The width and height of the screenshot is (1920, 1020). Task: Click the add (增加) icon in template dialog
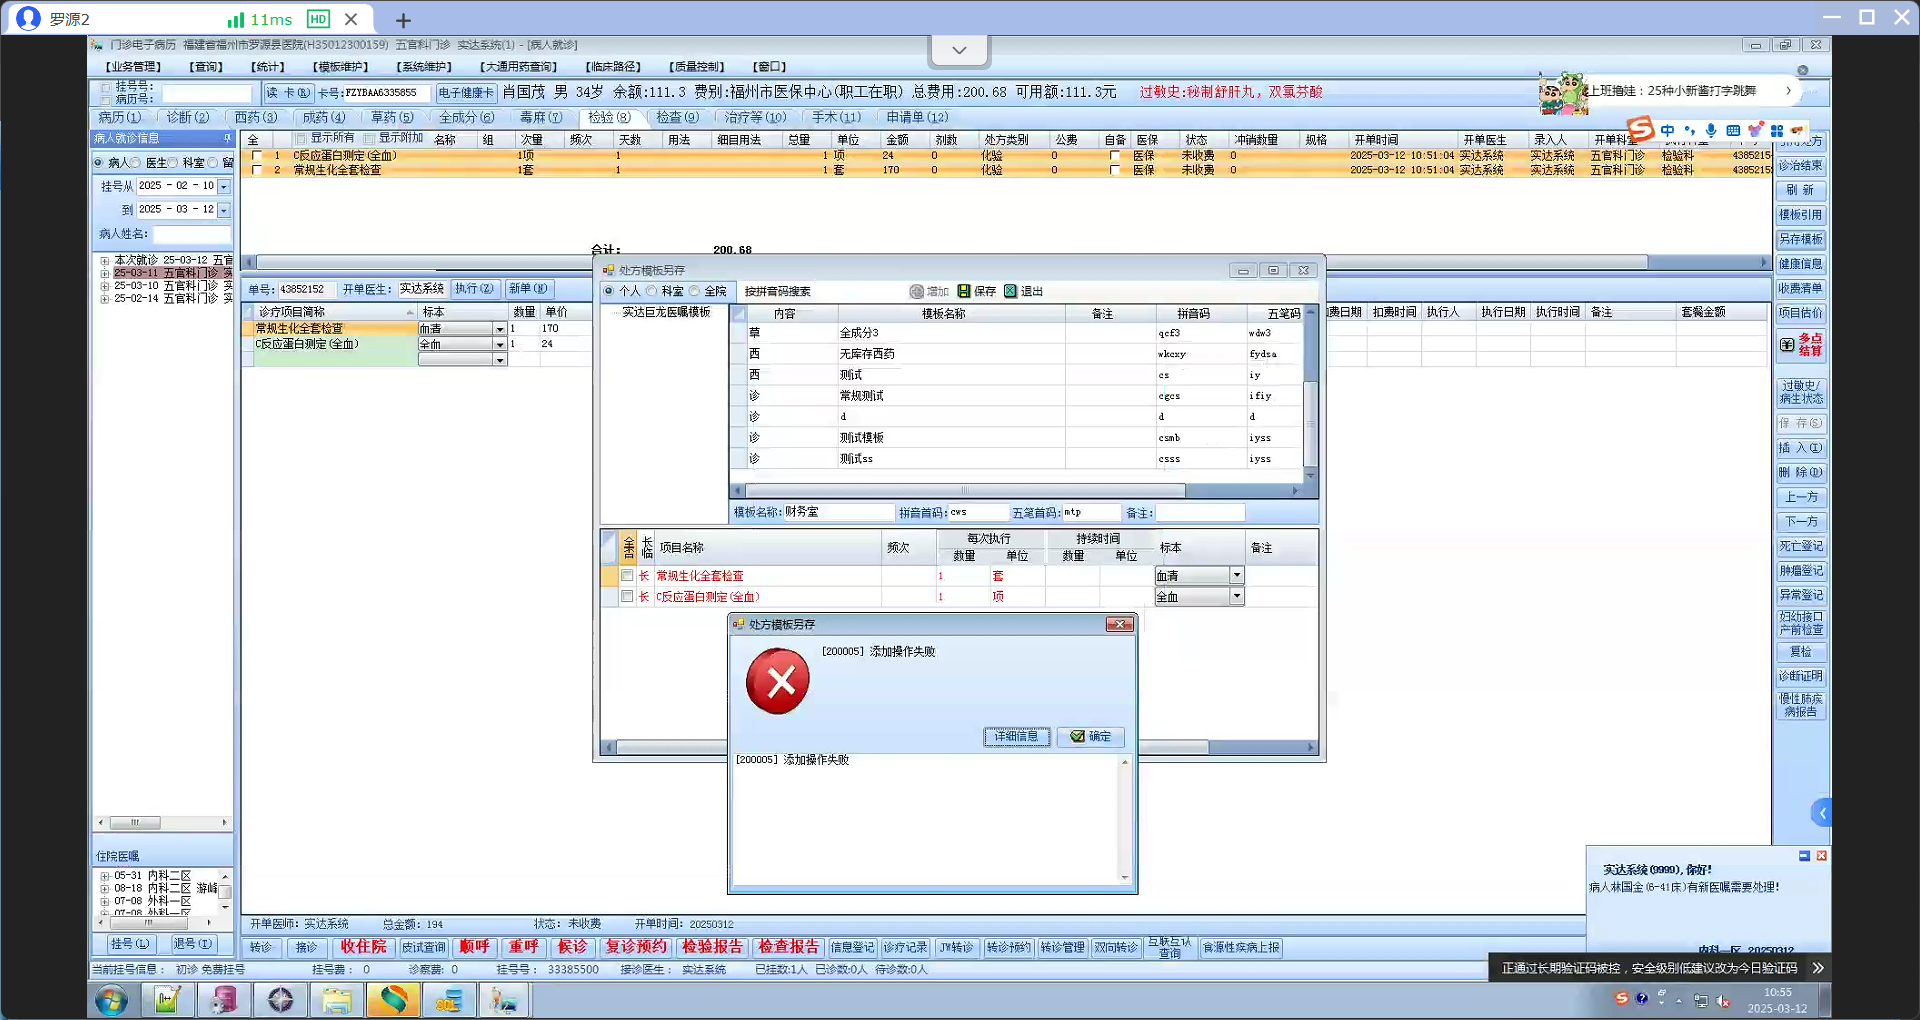pos(916,291)
